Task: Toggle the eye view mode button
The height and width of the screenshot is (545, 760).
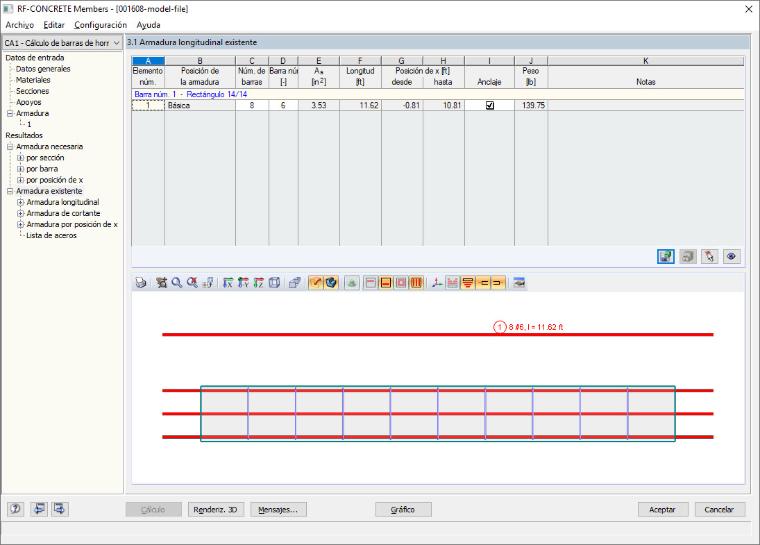Action: (x=732, y=256)
